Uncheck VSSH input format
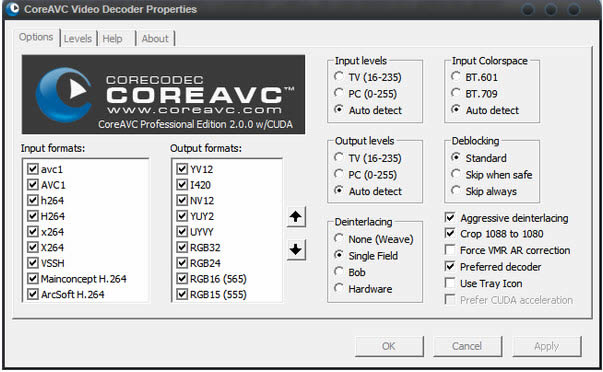The width and height of the screenshot is (603, 372). pyautogui.click(x=33, y=263)
